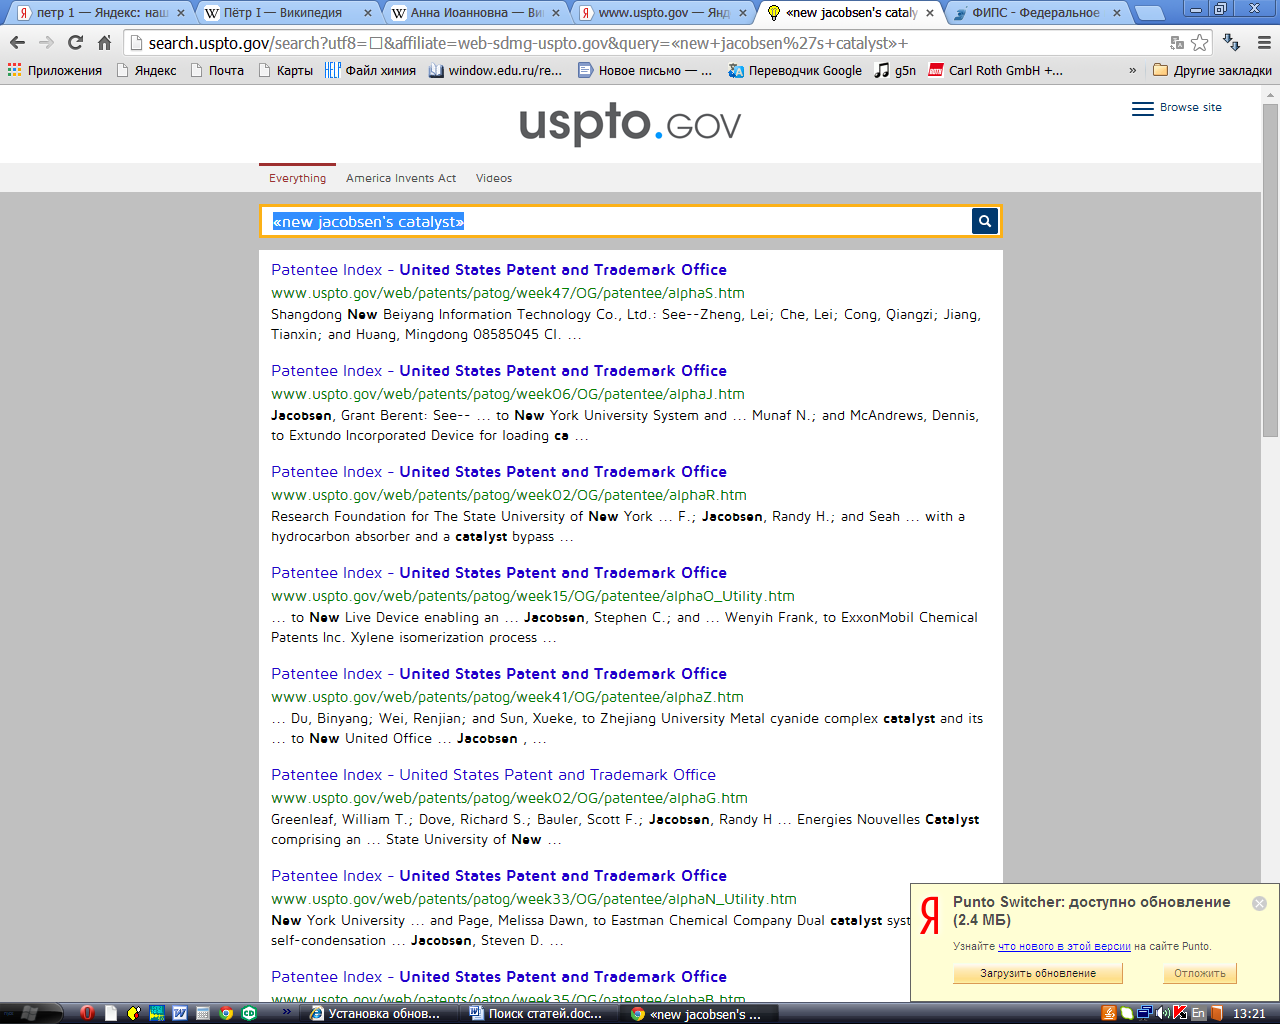Click the Отложить button
The width and height of the screenshot is (1280, 1024).
[1200, 973]
